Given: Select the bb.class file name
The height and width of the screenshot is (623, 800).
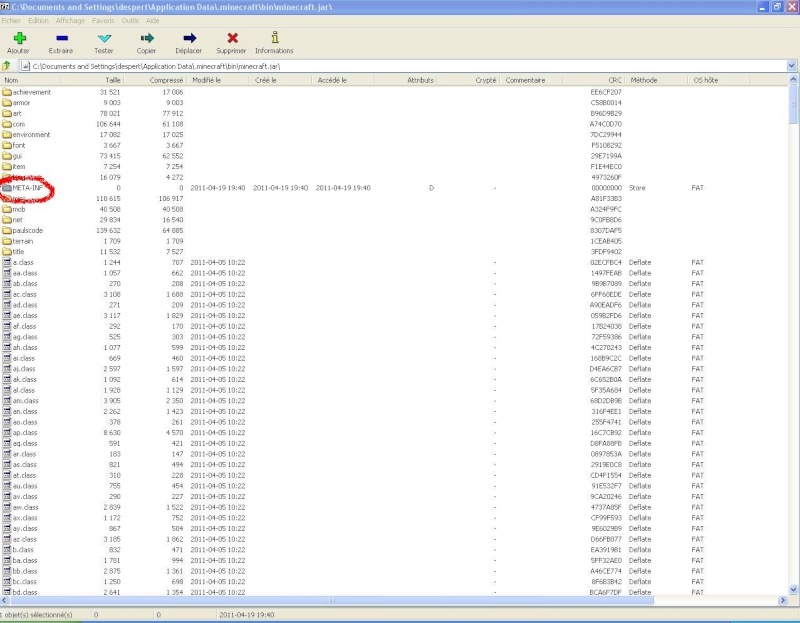Looking at the screenshot, I should (x=25, y=571).
